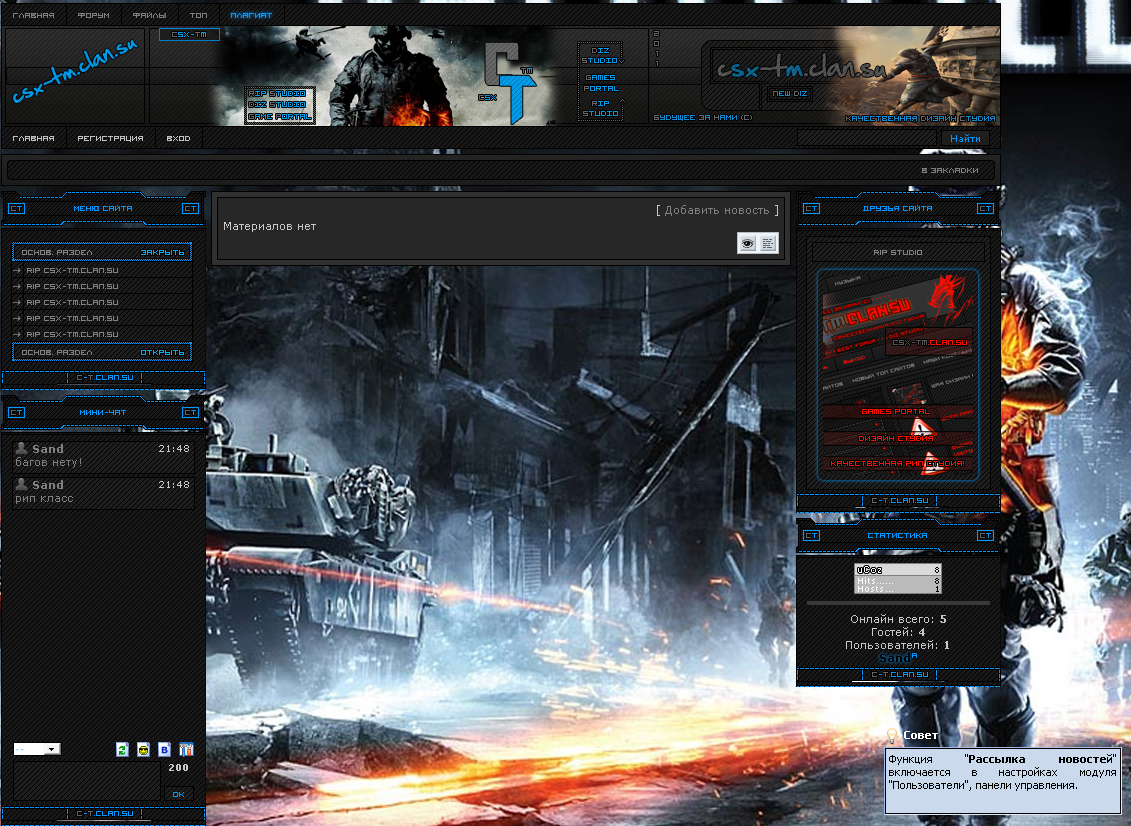Open RIP STUDIO in the header's dotted menu
The image size is (1131, 826).
point(601,108)
